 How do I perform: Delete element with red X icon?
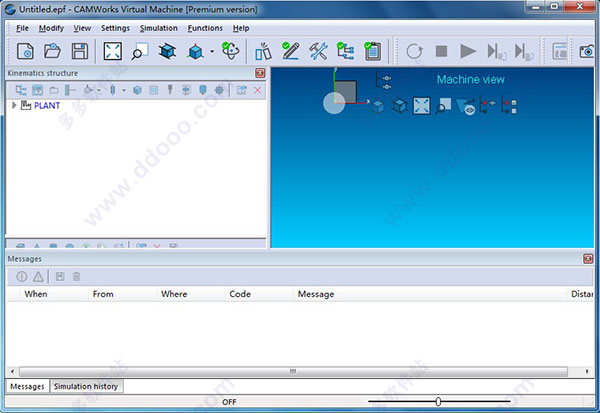[x=258, y=90]
